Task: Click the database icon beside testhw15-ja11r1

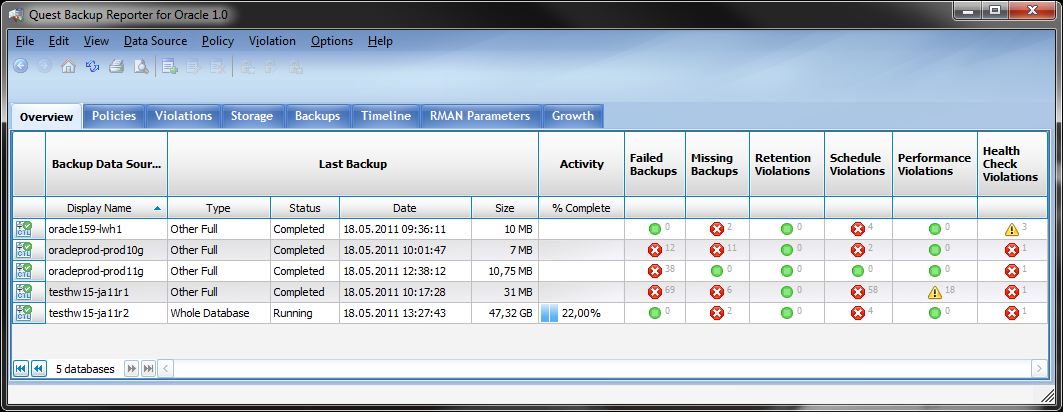Action: coord(24,292)
